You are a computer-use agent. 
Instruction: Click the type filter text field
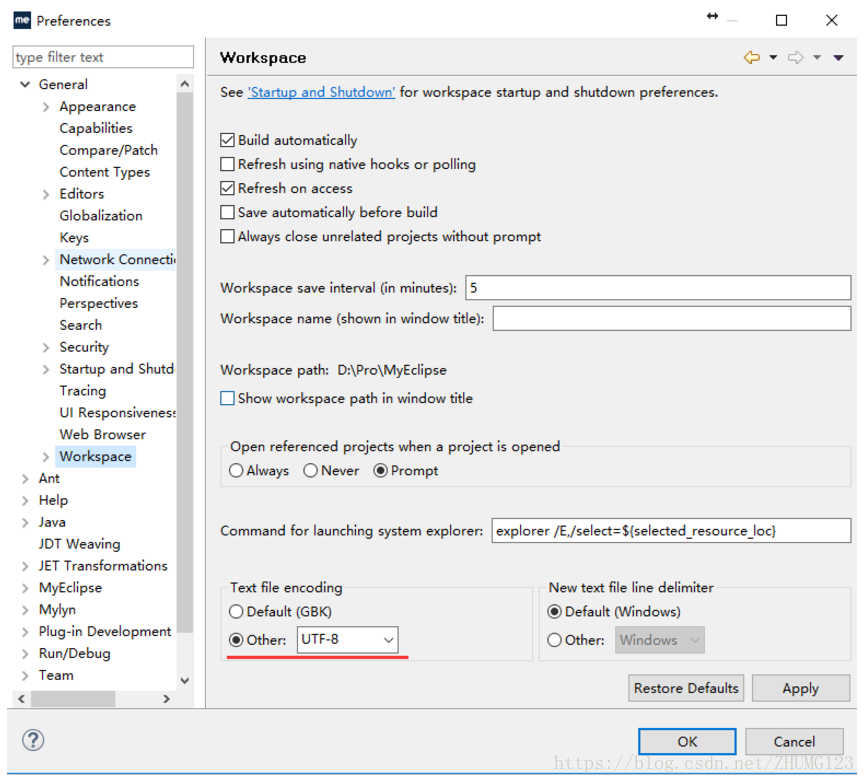(x=103, y=57)
